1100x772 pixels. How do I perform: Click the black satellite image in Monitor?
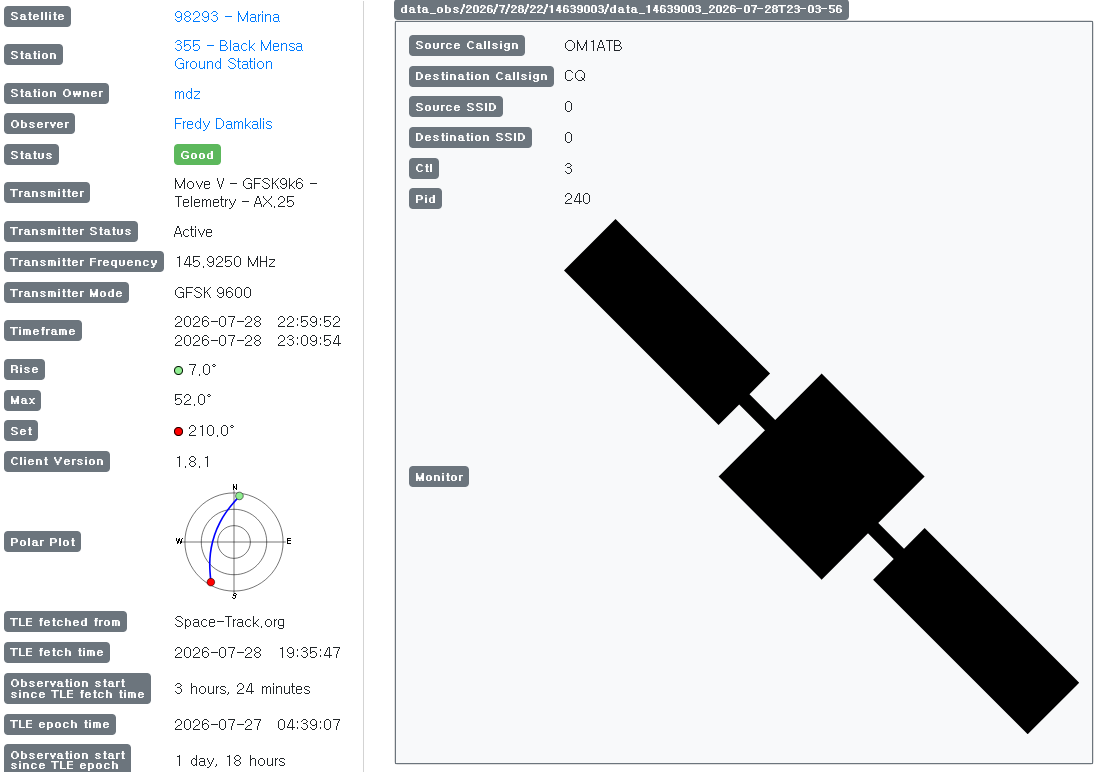point(821,477)
